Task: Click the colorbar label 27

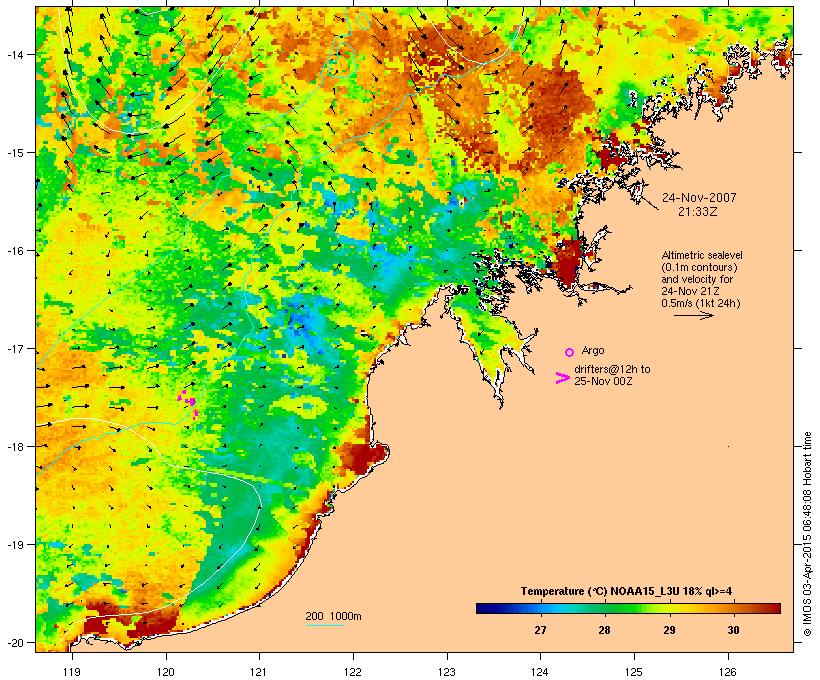Action: 540,630
